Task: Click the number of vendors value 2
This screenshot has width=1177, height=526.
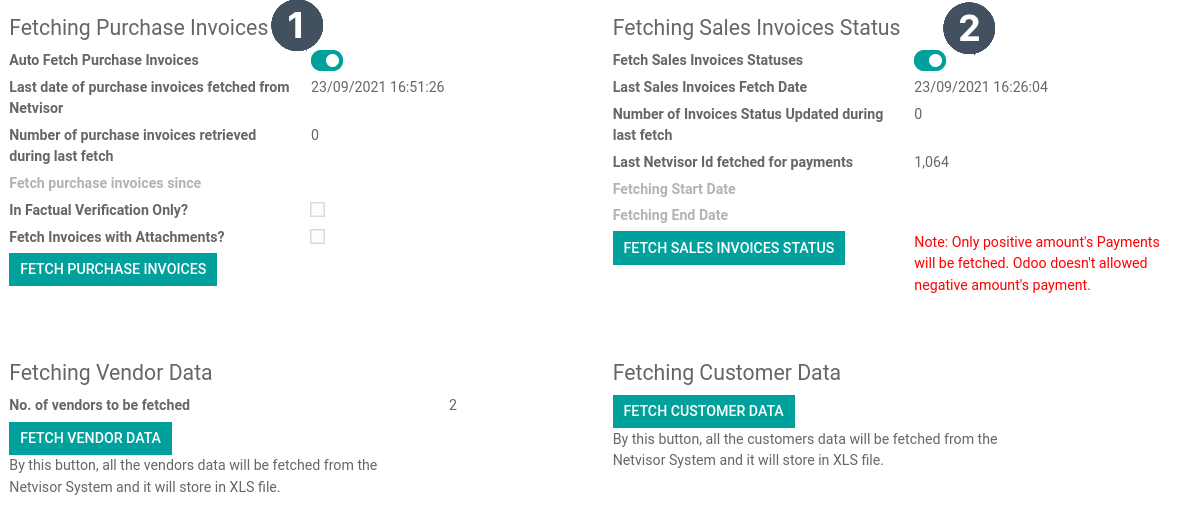Action: point(453,405)
